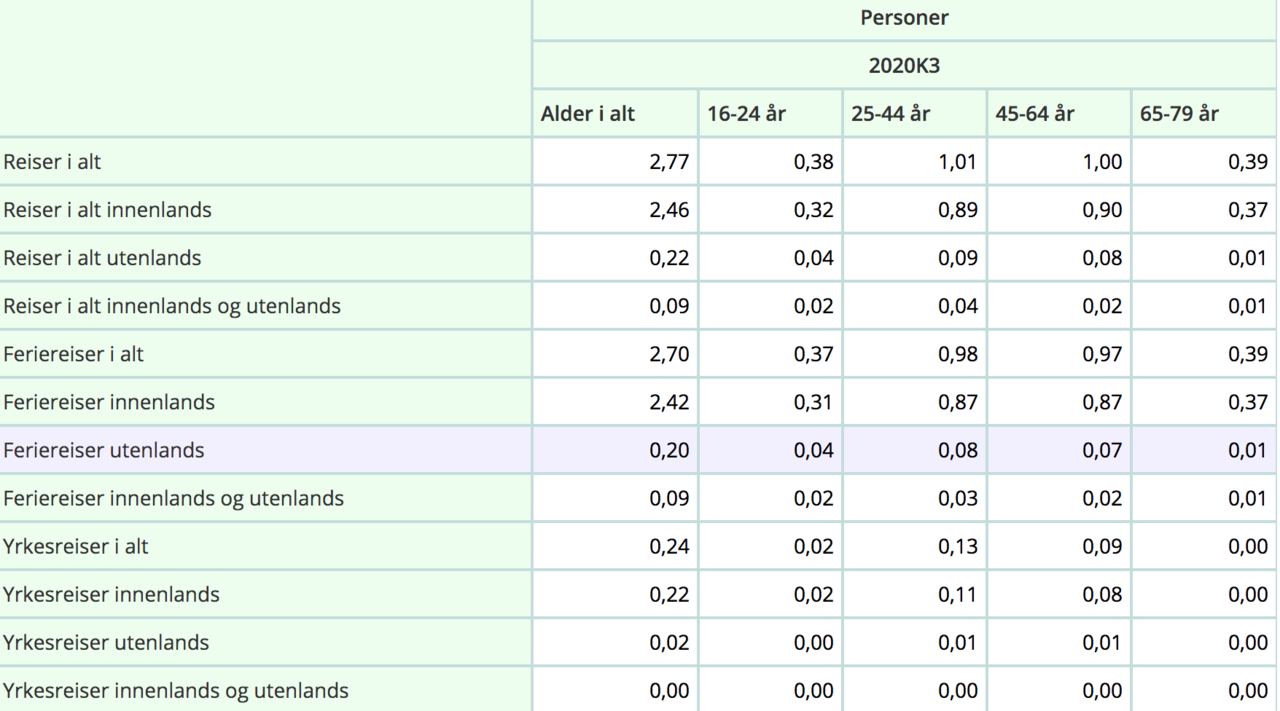Click the 2,77 cell in 'Reiser i alt' row
This screenshot has height=711, width=1280.
coord(669,162)
